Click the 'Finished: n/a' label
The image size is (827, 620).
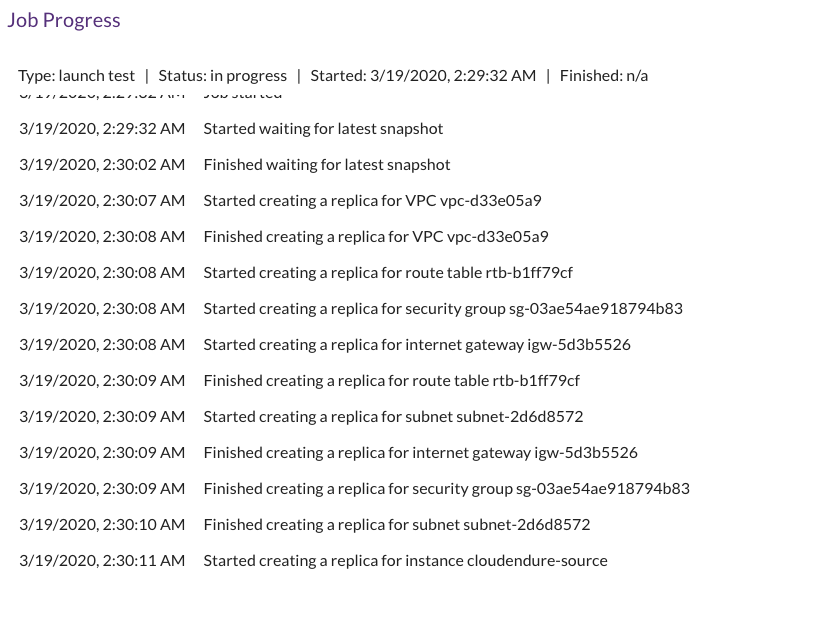[x=604, y=75]
